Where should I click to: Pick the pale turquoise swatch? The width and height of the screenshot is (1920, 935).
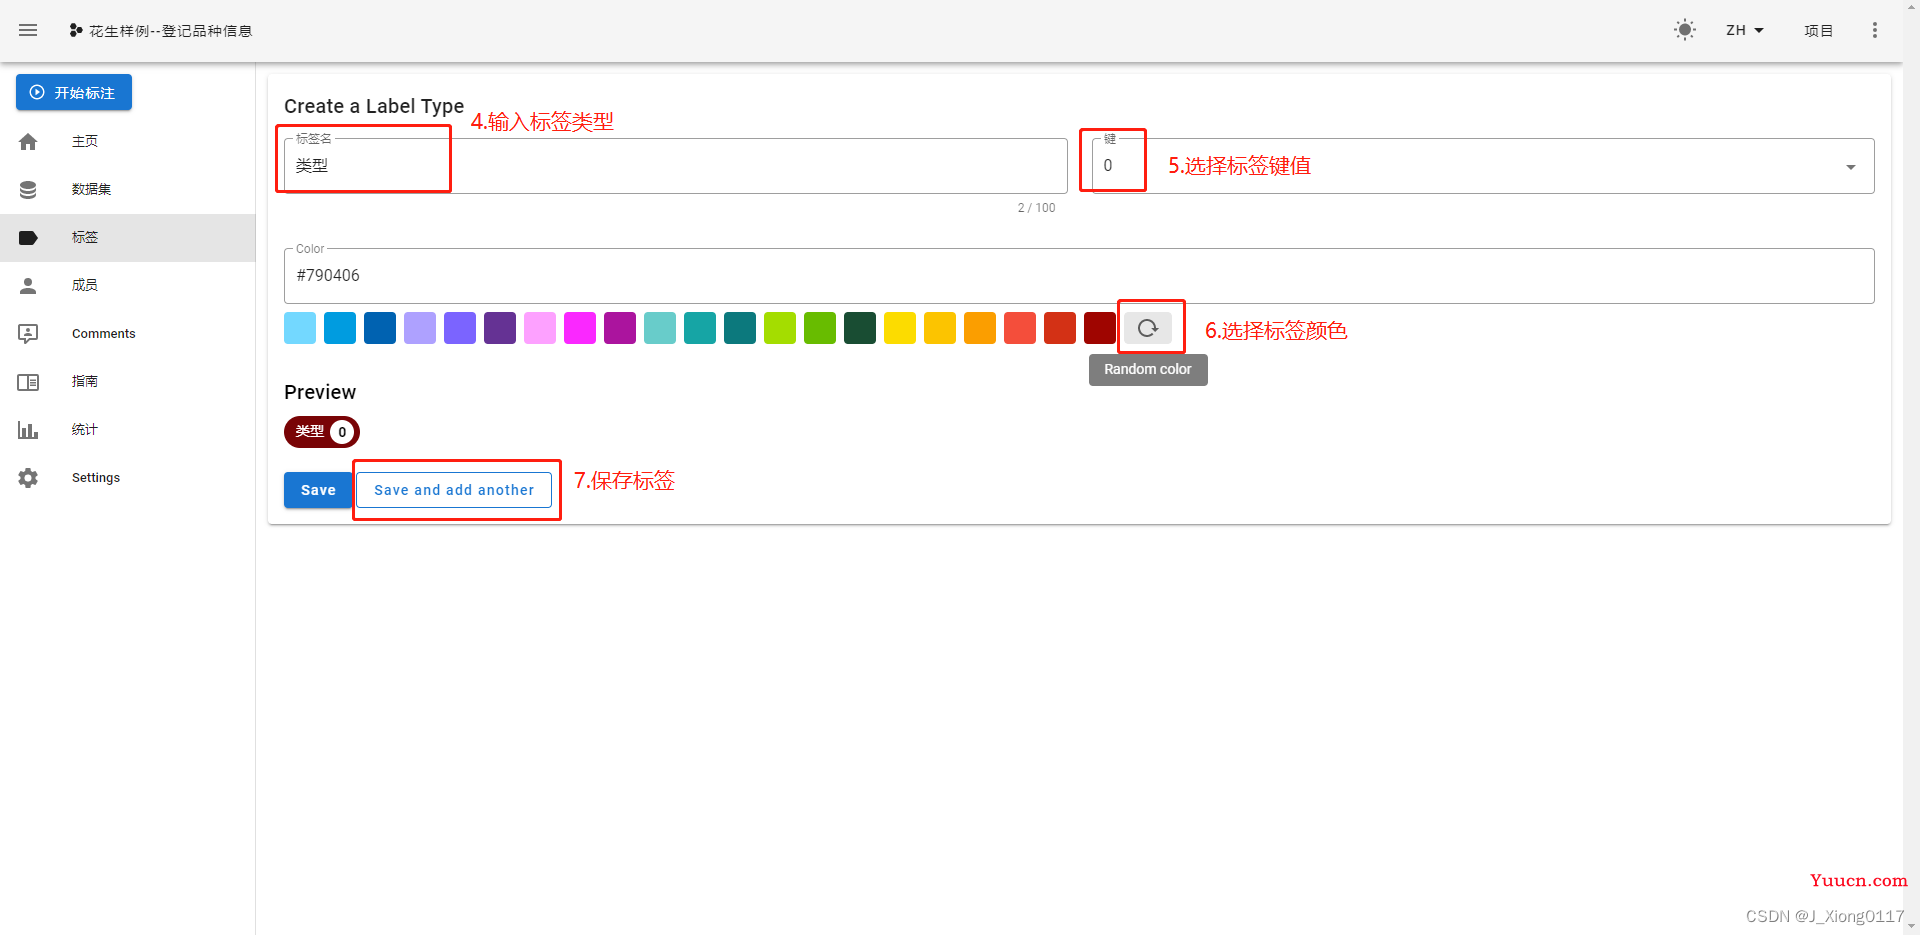[x=660, y=328]
